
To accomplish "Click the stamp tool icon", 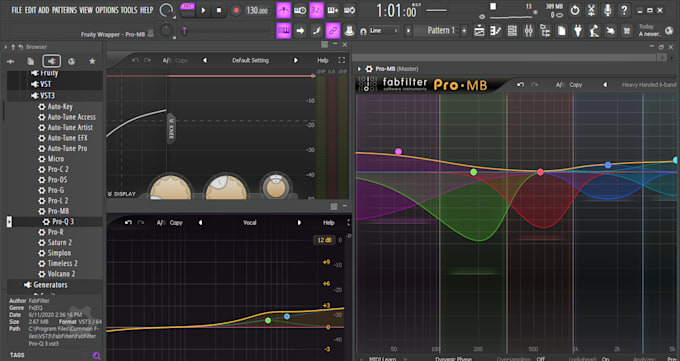I will 349,31.
